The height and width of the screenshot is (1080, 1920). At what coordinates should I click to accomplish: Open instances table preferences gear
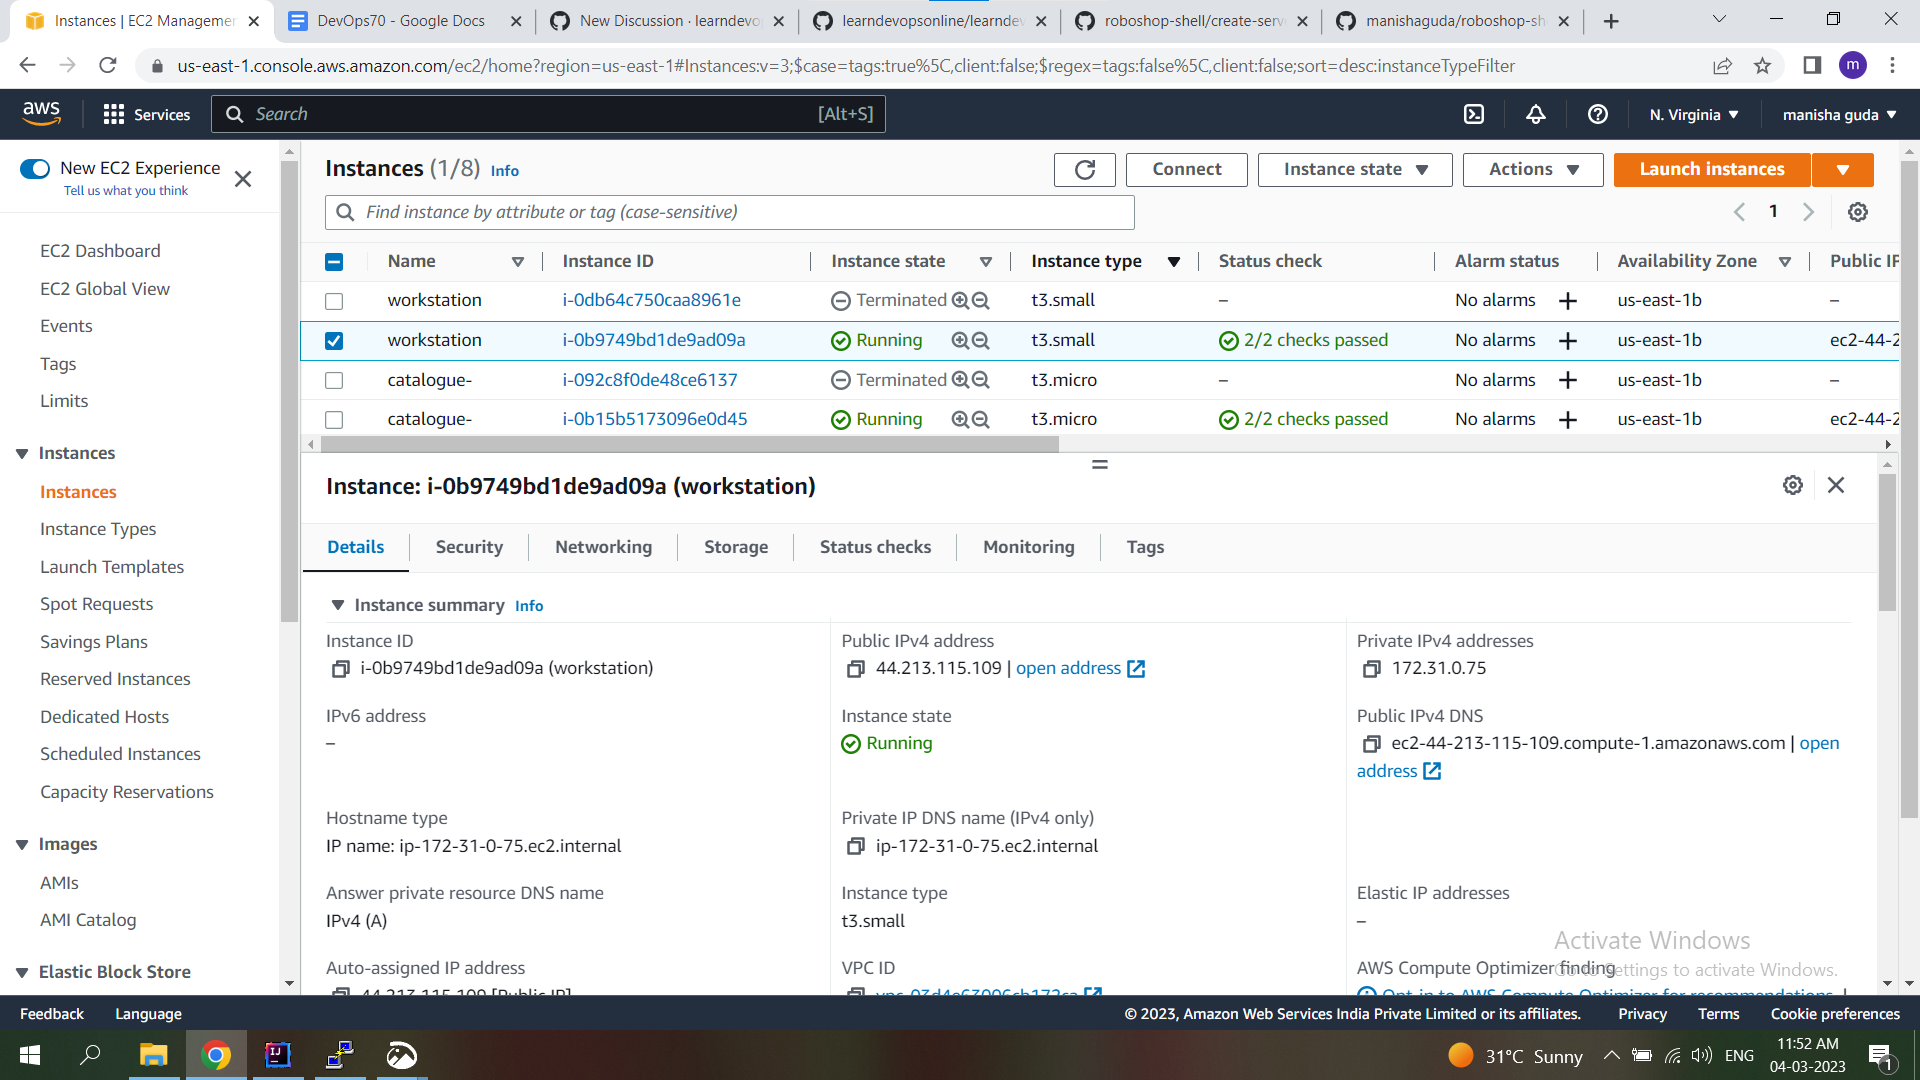1858,211
